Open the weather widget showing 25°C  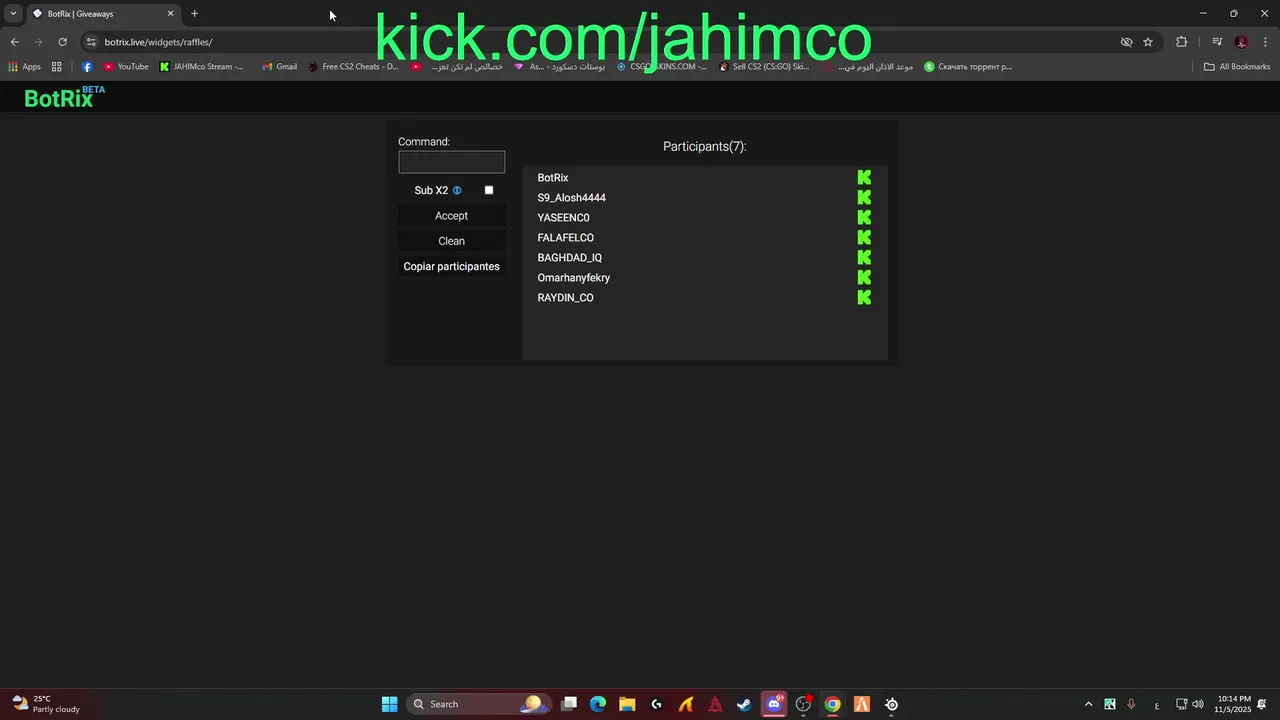(x=46, y=704)
